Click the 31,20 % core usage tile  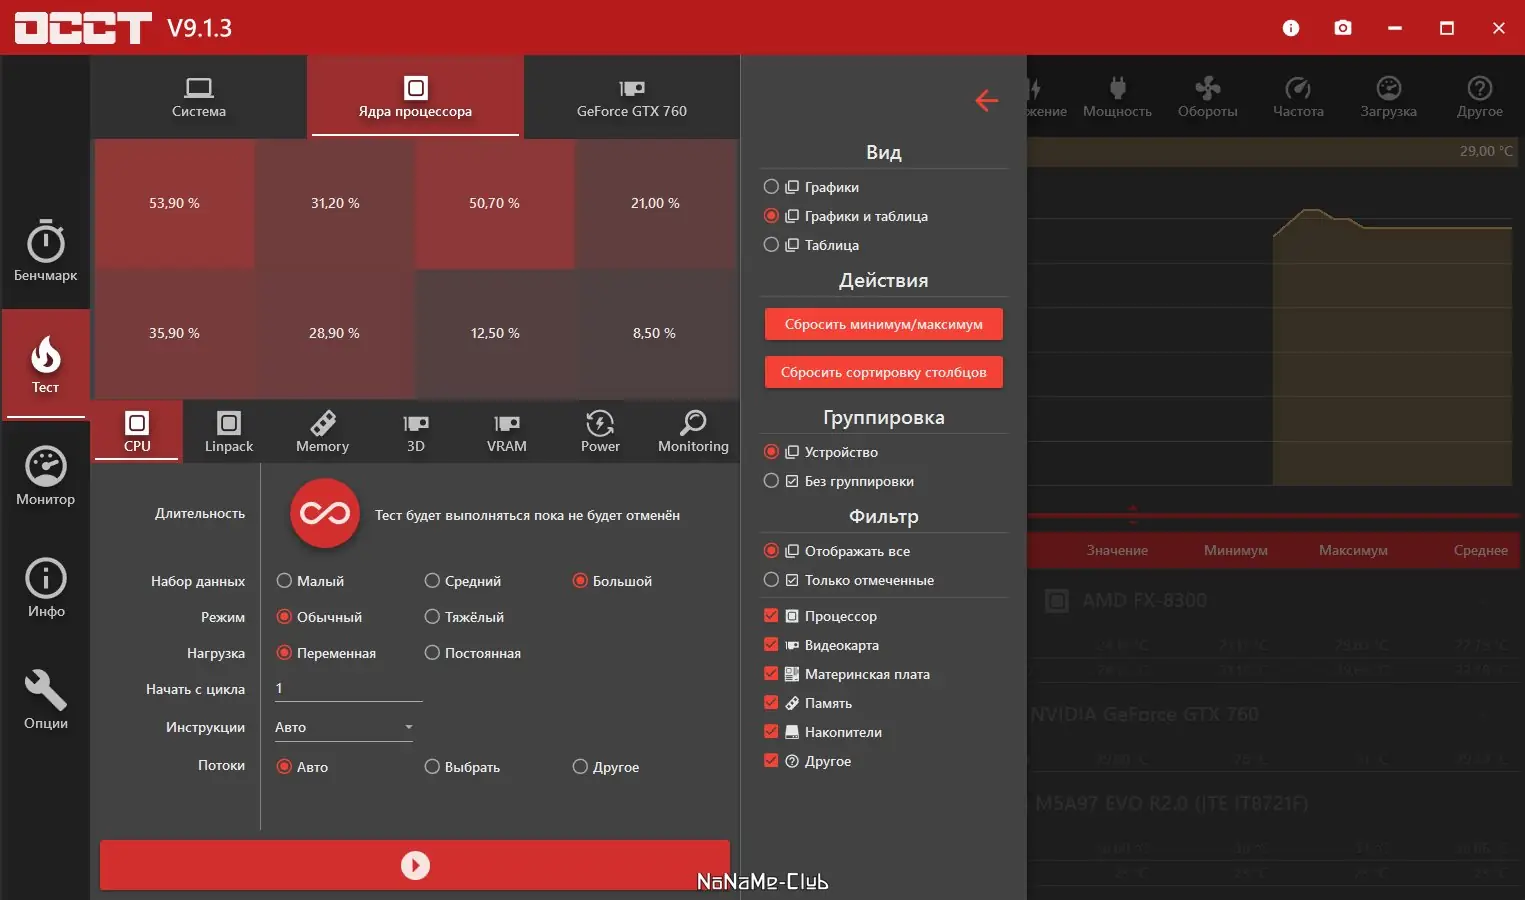tap(335, 204)
